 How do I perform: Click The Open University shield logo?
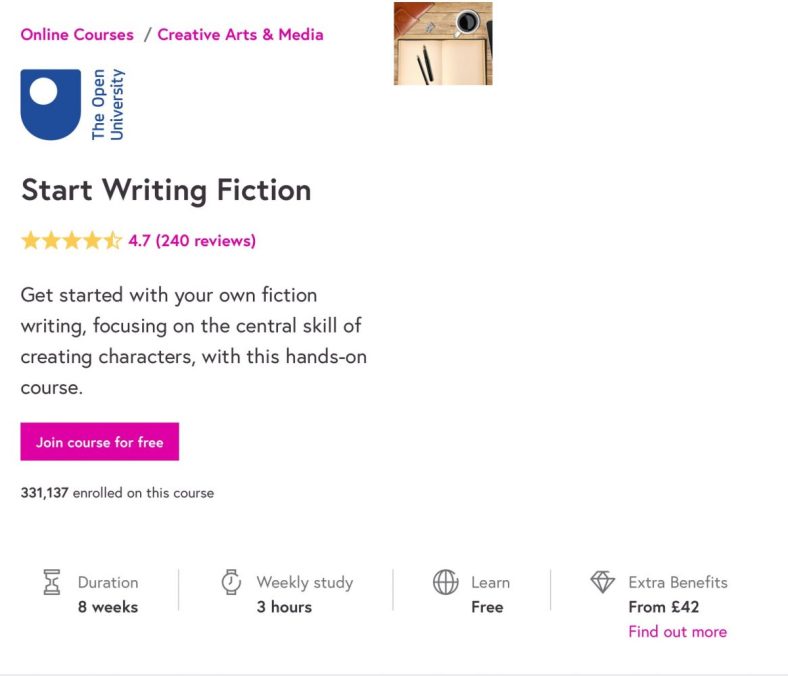point(50,104)
